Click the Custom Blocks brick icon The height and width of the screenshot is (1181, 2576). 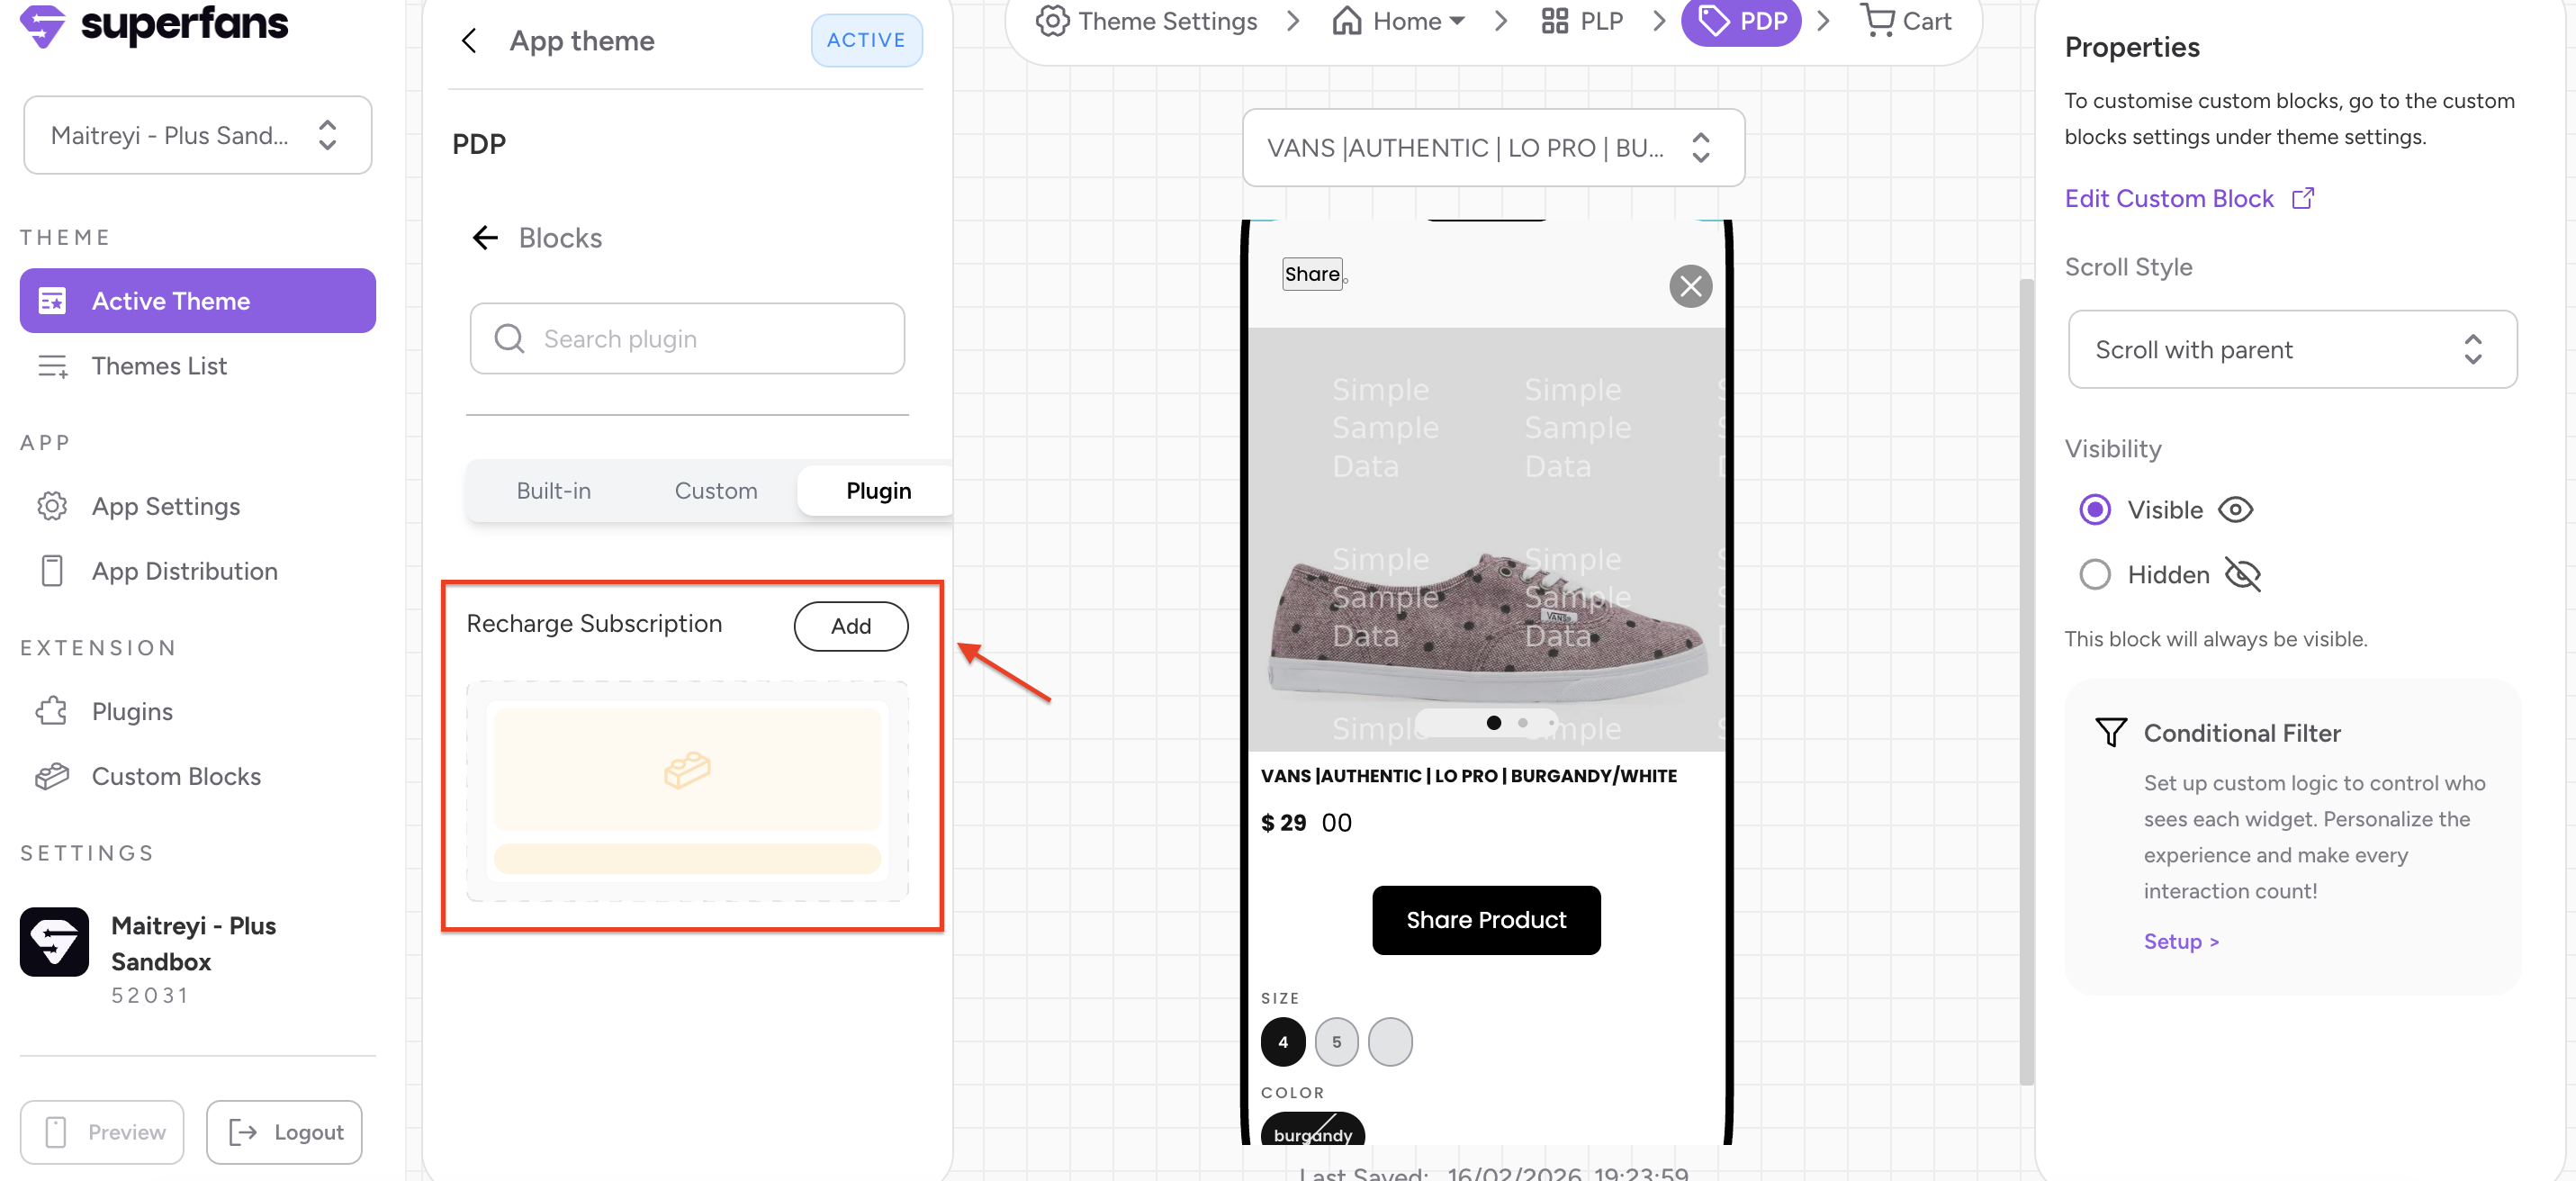(x=52, y=776)
